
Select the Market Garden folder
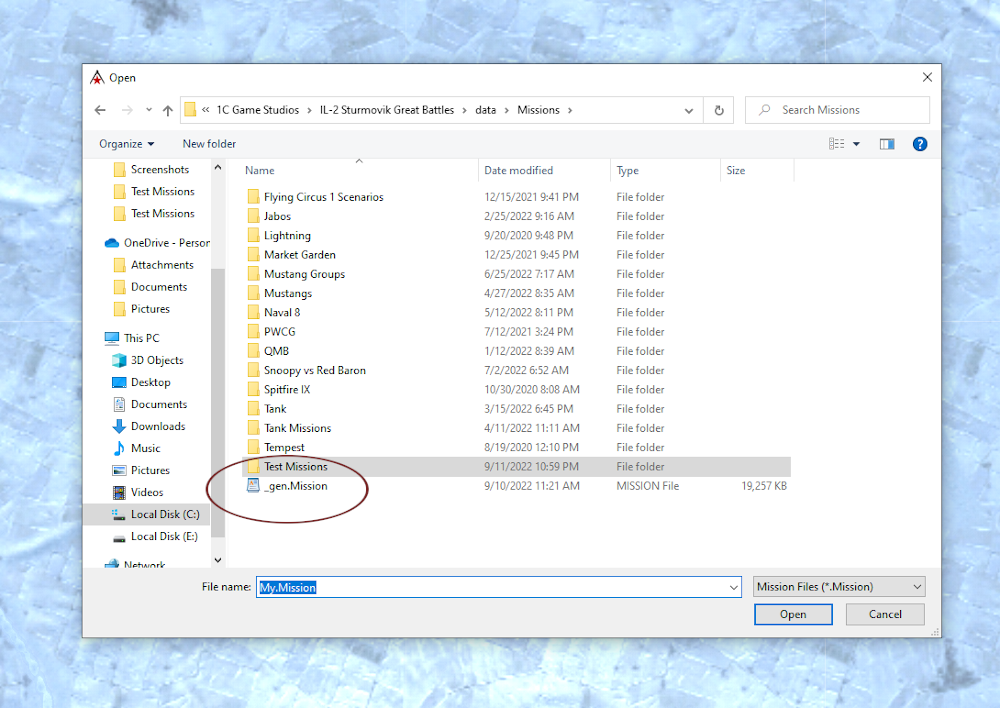click(x=299, y=254)
